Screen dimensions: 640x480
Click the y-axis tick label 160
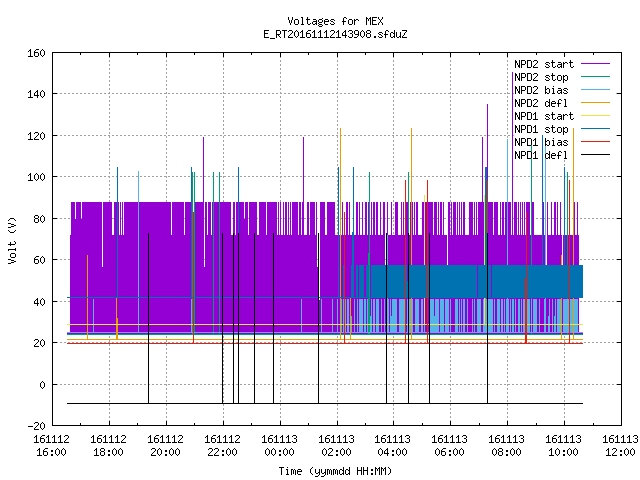coord(36,53)
